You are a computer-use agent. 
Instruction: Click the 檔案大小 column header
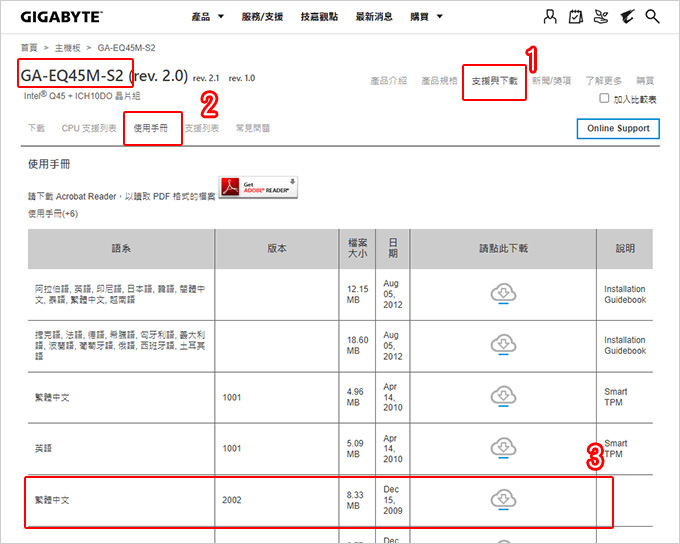(357, 249)
